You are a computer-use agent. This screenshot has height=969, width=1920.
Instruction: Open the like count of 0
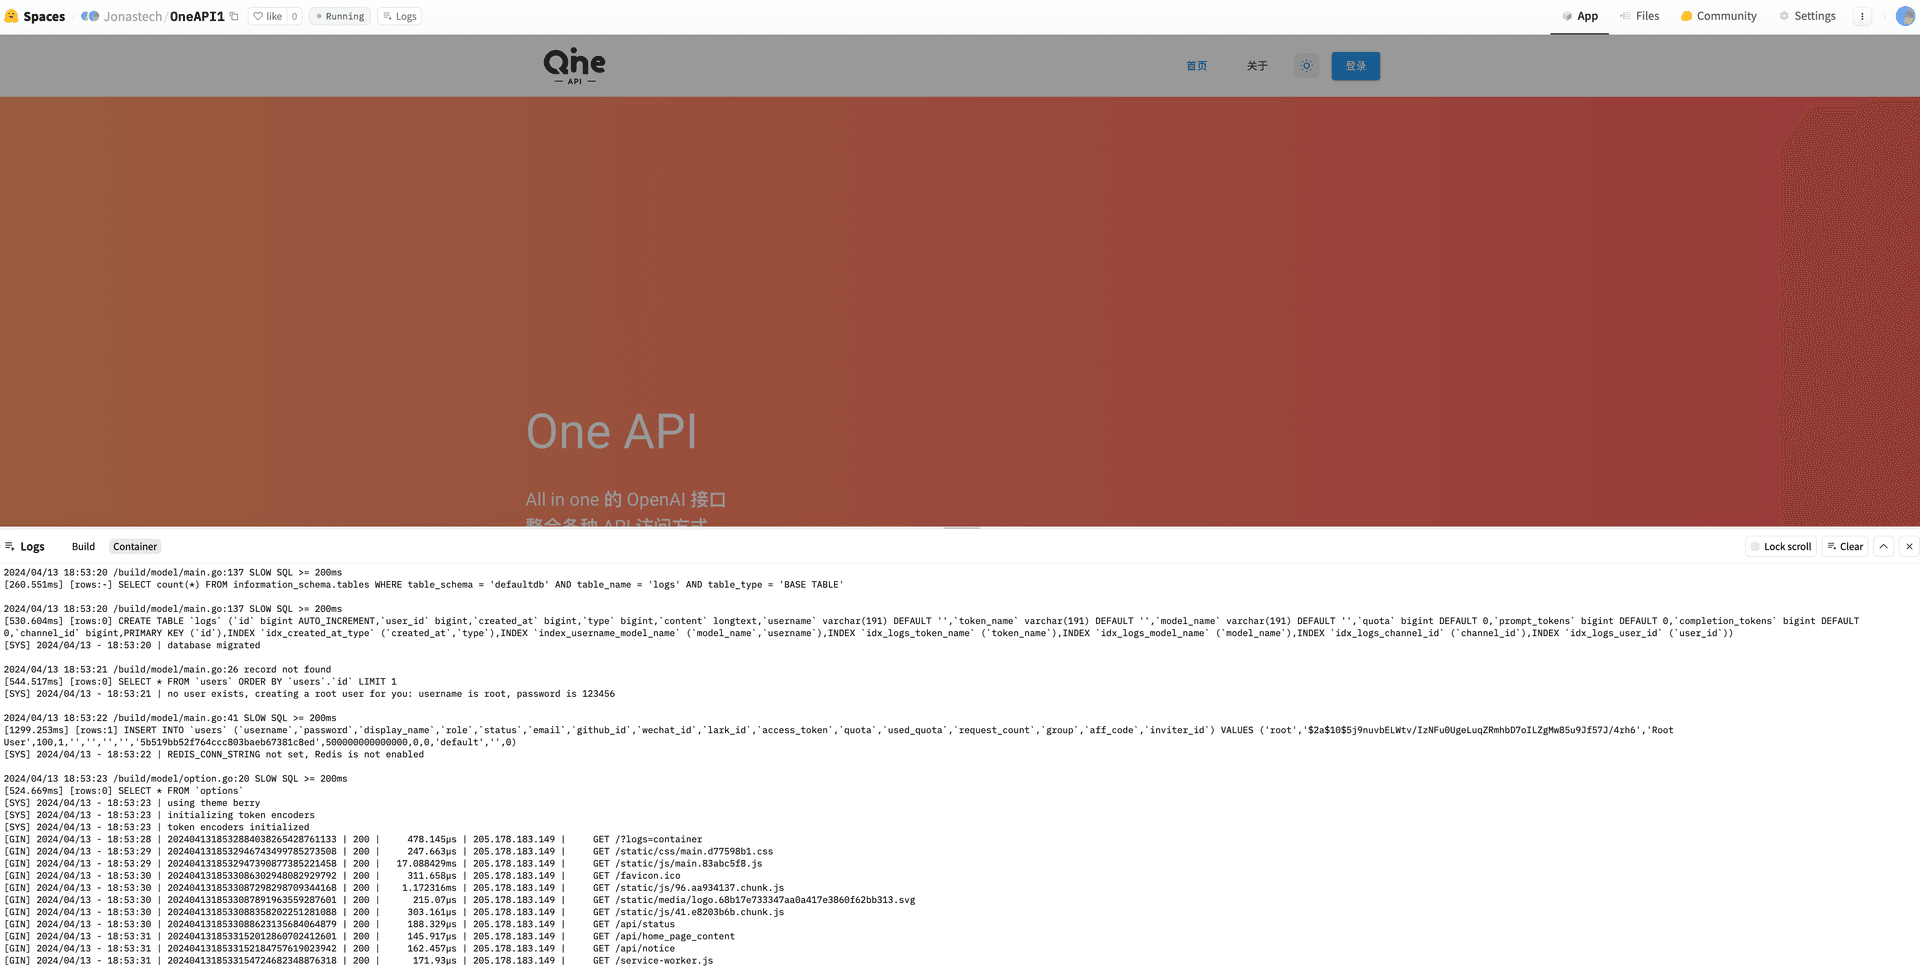point(294,16)
